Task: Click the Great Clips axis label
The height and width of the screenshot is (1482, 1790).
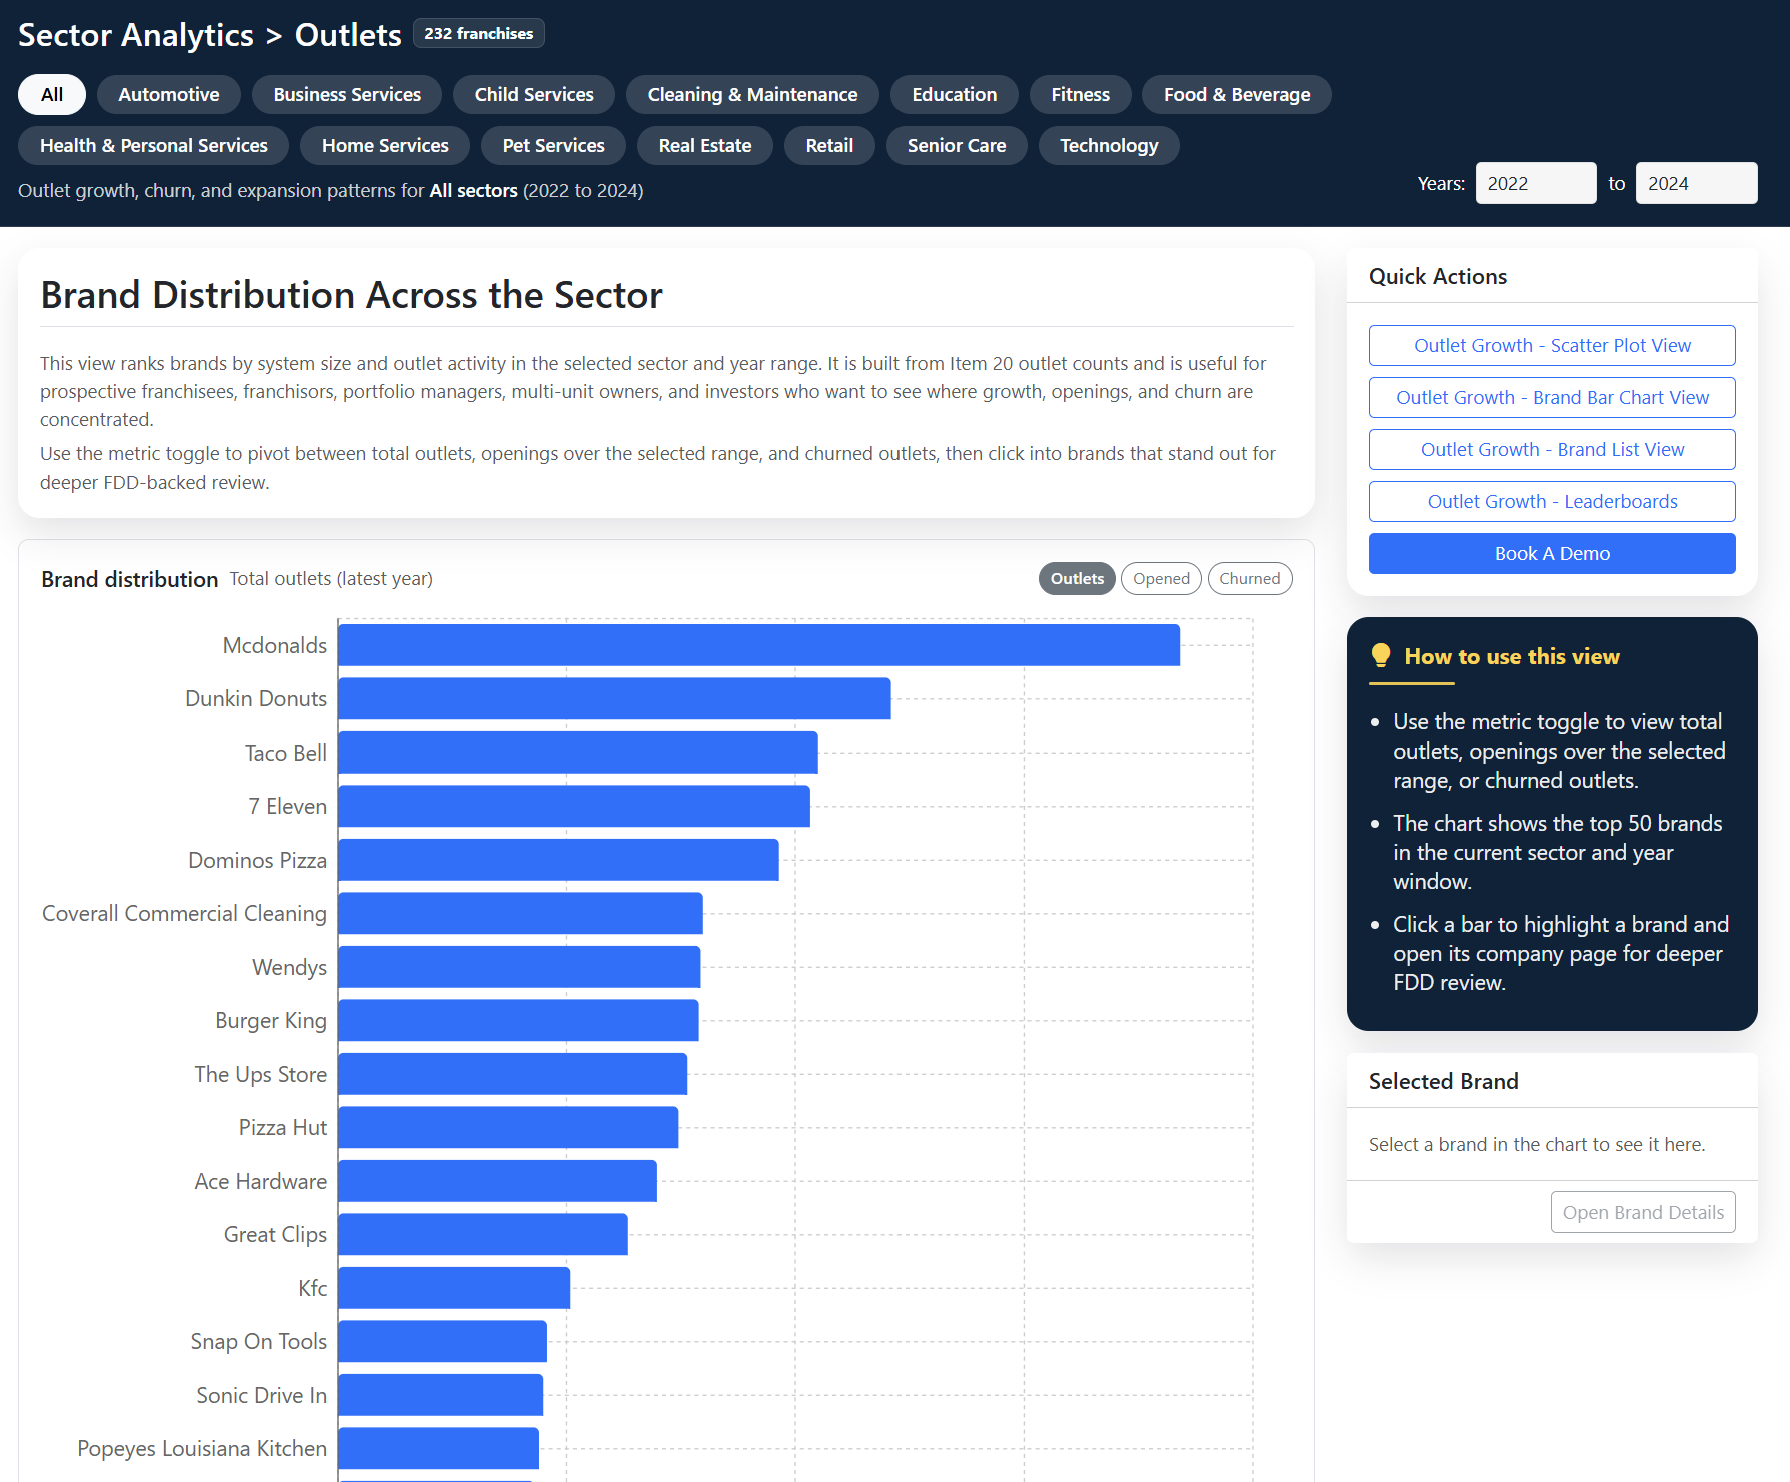Action: [x=275, y=1235]
